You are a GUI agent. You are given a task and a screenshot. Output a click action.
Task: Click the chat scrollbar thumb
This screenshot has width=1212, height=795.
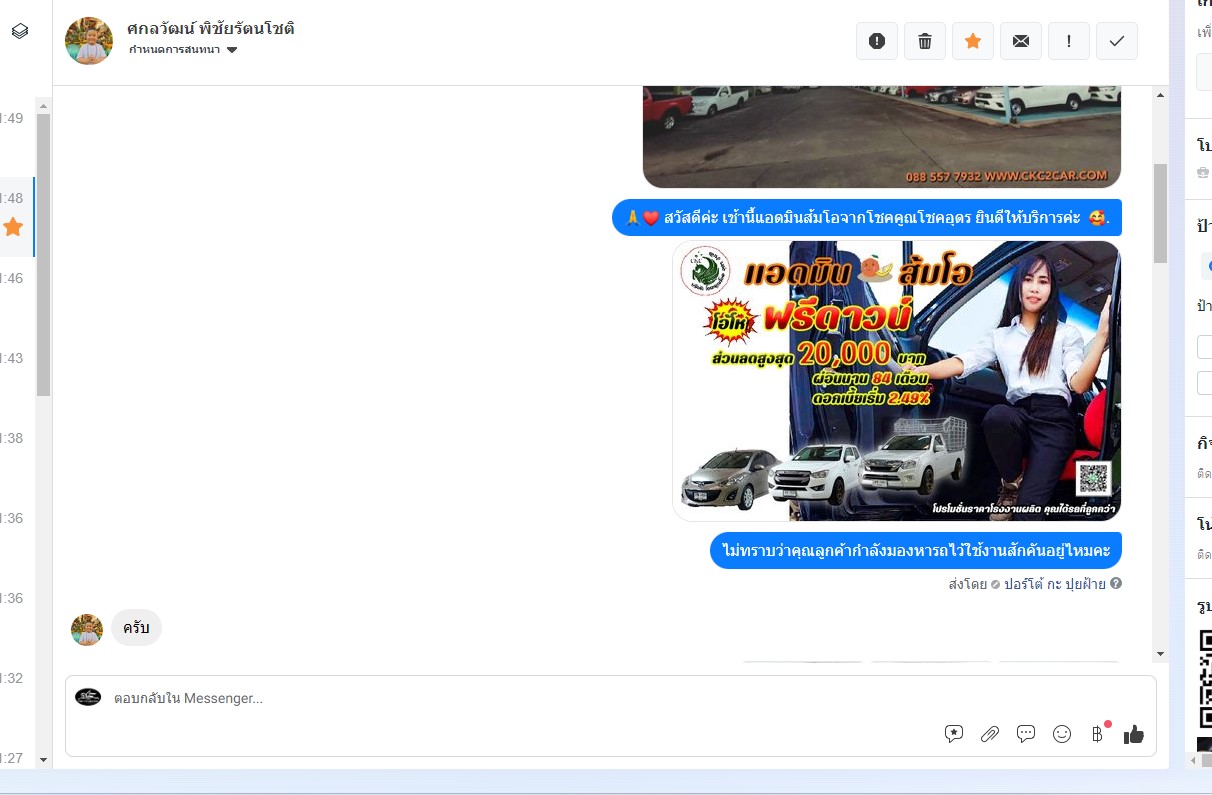pos(1160,213)
